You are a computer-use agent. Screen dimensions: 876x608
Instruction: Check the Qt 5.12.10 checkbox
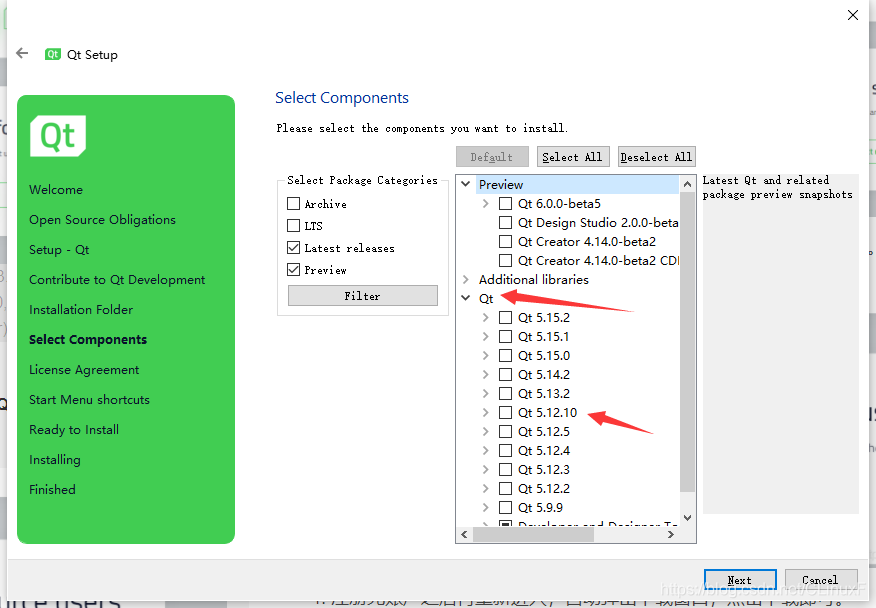505,412
